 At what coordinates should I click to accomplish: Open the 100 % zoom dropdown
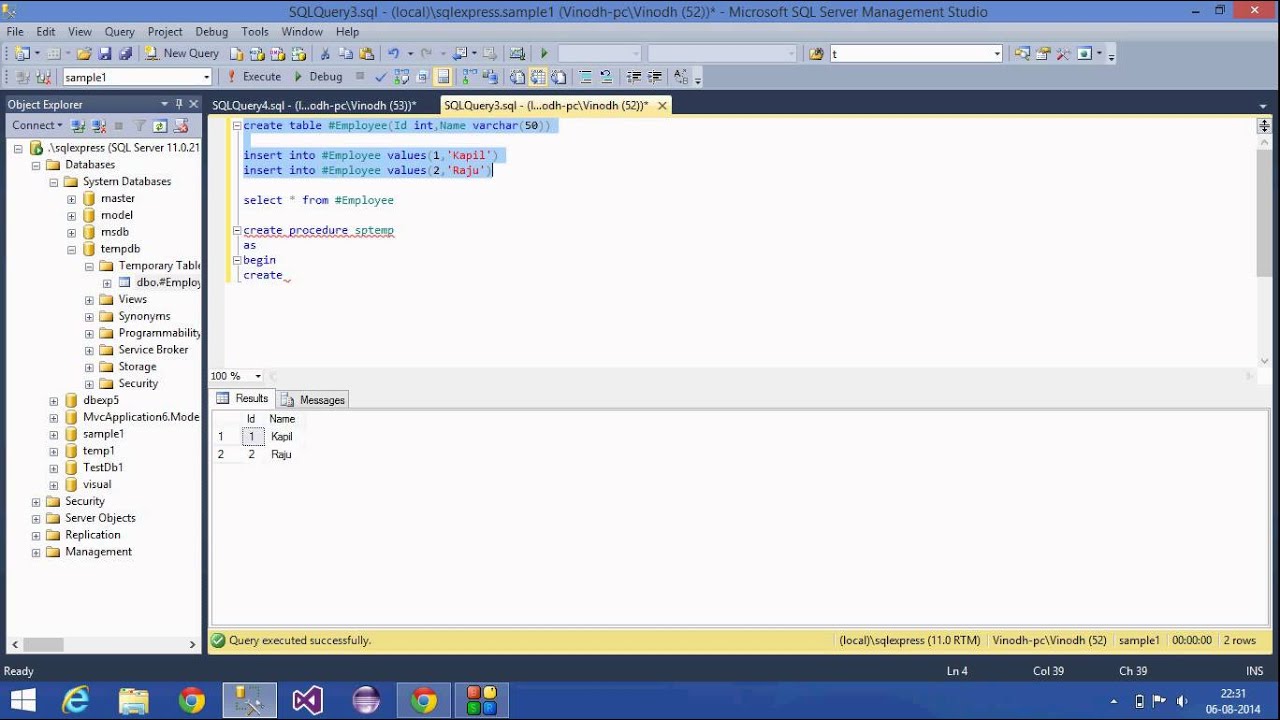coord(258,376)
